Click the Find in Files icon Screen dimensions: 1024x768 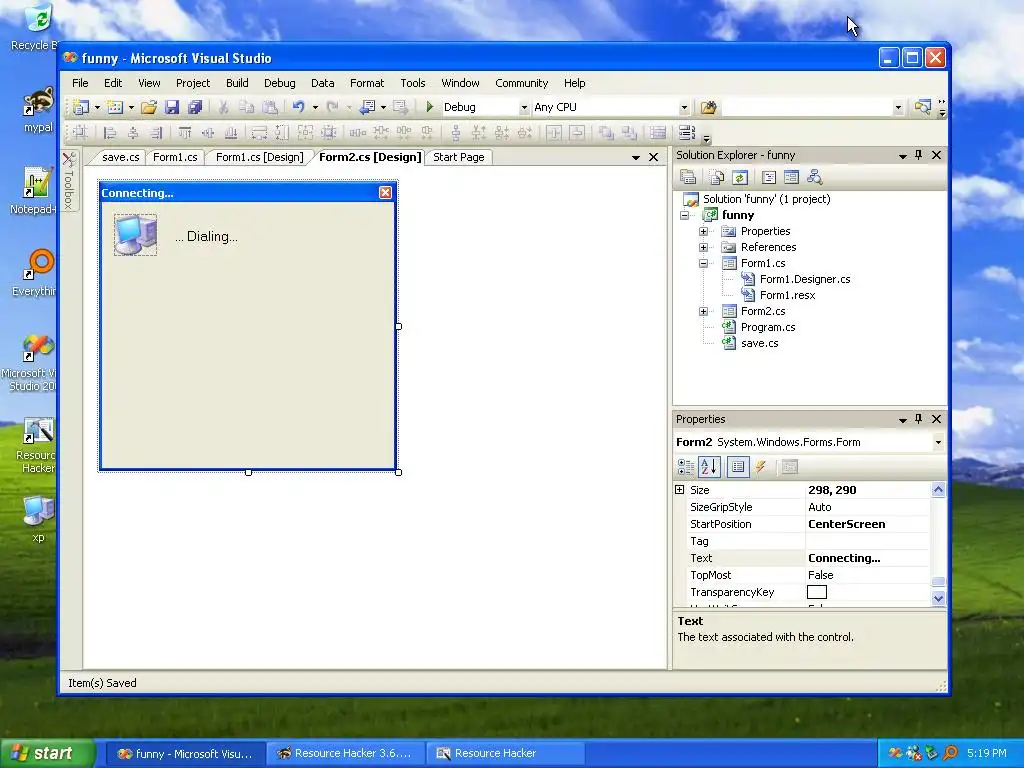(709, 107)
